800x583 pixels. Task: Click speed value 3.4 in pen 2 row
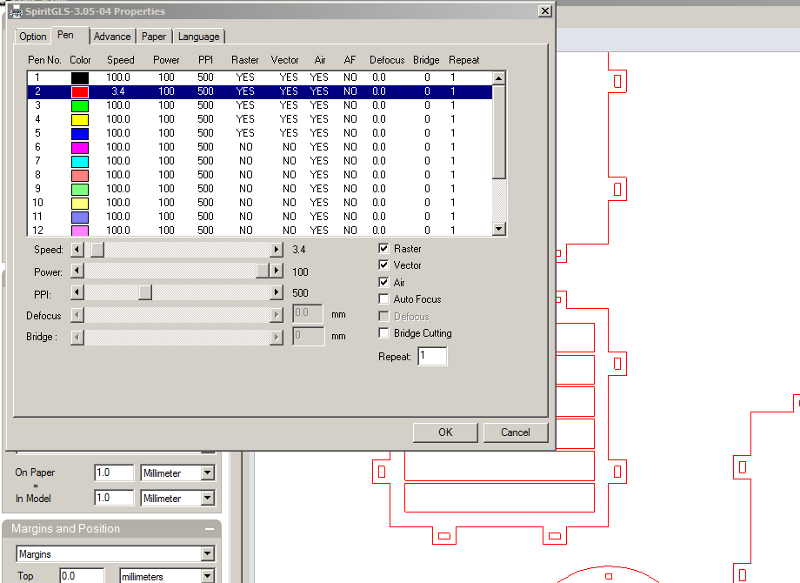[x=118, y=92]
